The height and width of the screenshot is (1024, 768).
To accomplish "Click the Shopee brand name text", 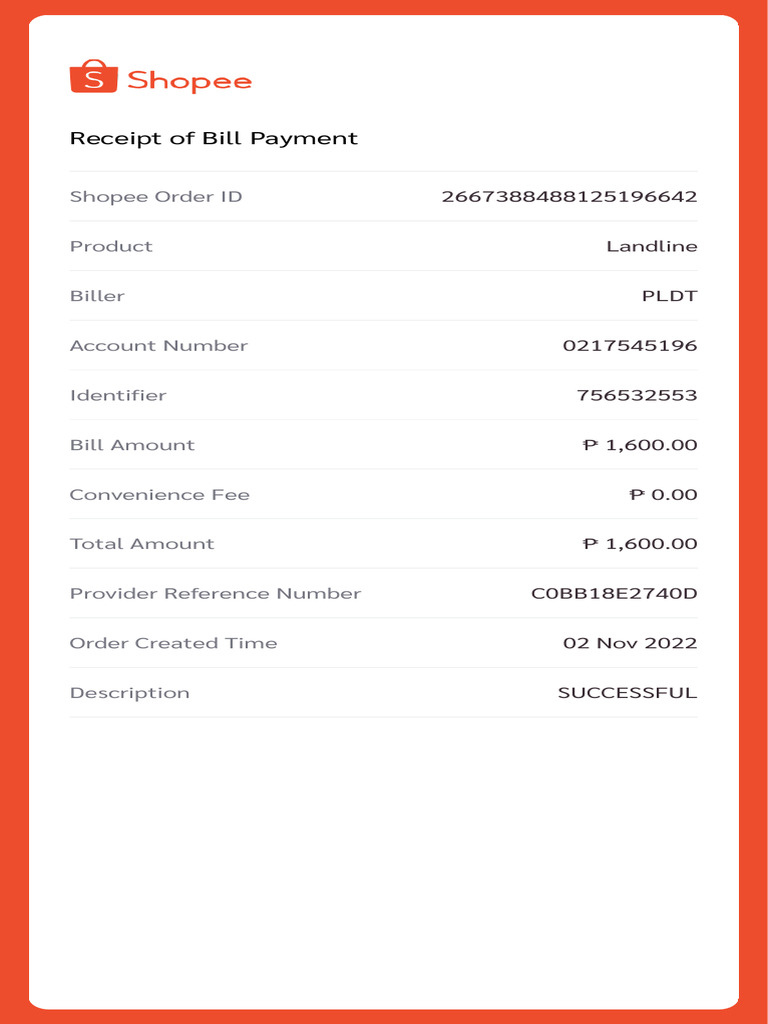I will point(189,82).
